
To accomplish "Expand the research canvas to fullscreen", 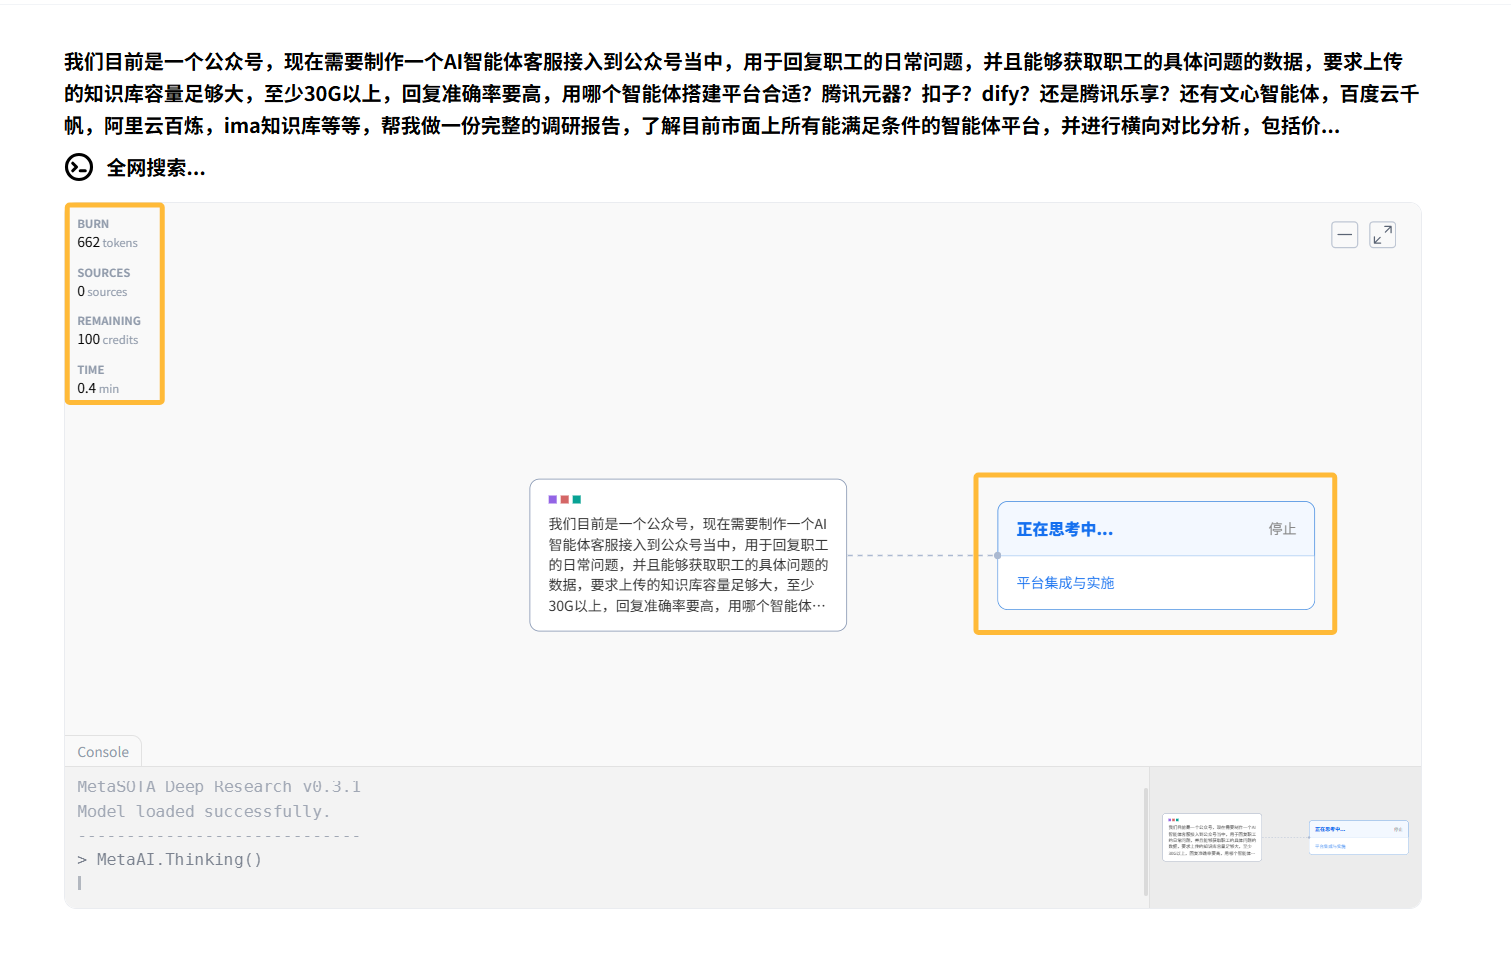I will click(1382, 235).
